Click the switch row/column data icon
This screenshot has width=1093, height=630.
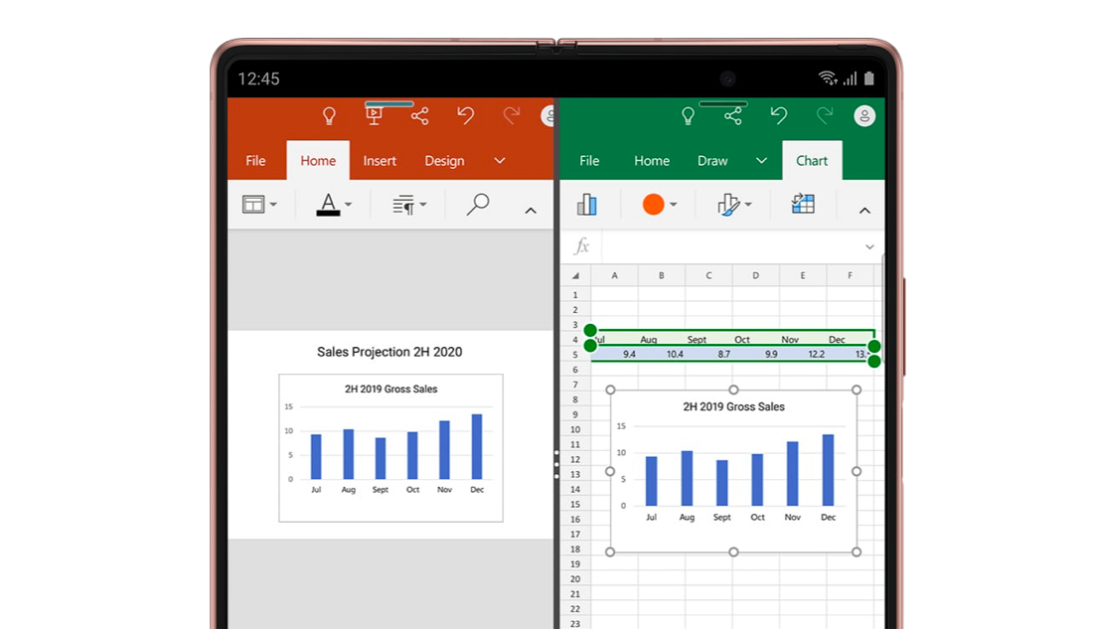803,204
